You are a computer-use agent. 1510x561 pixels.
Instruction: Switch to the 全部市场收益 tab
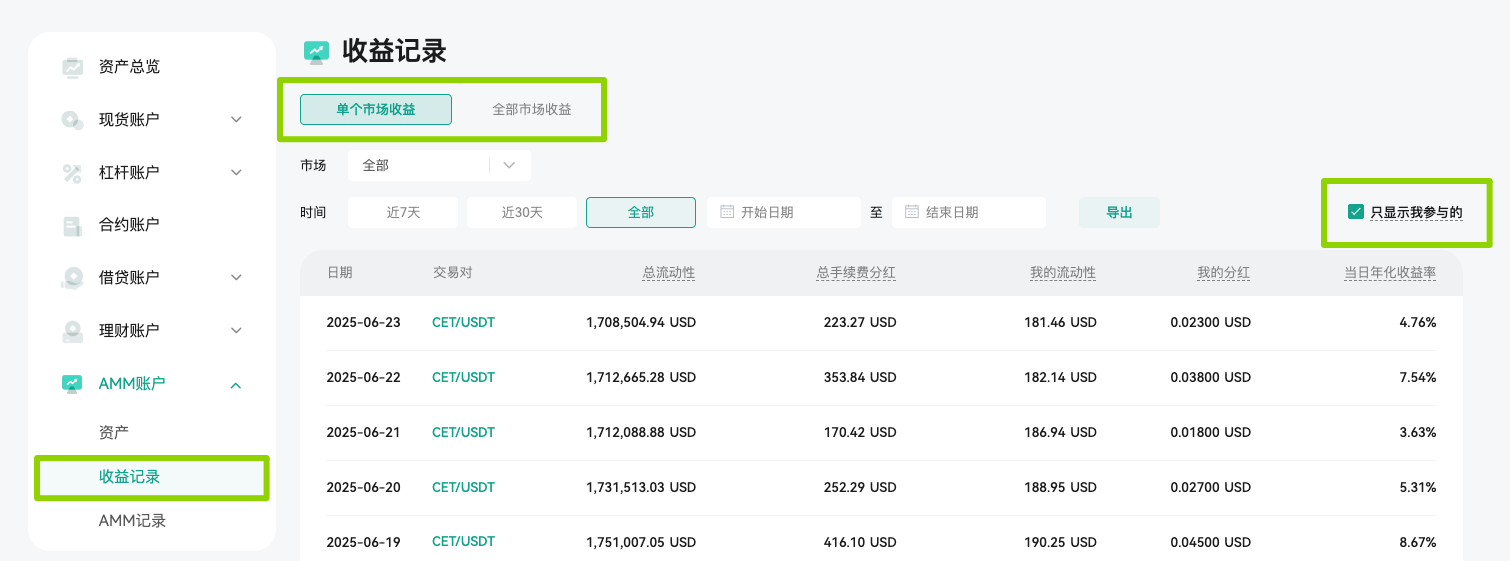532,110
